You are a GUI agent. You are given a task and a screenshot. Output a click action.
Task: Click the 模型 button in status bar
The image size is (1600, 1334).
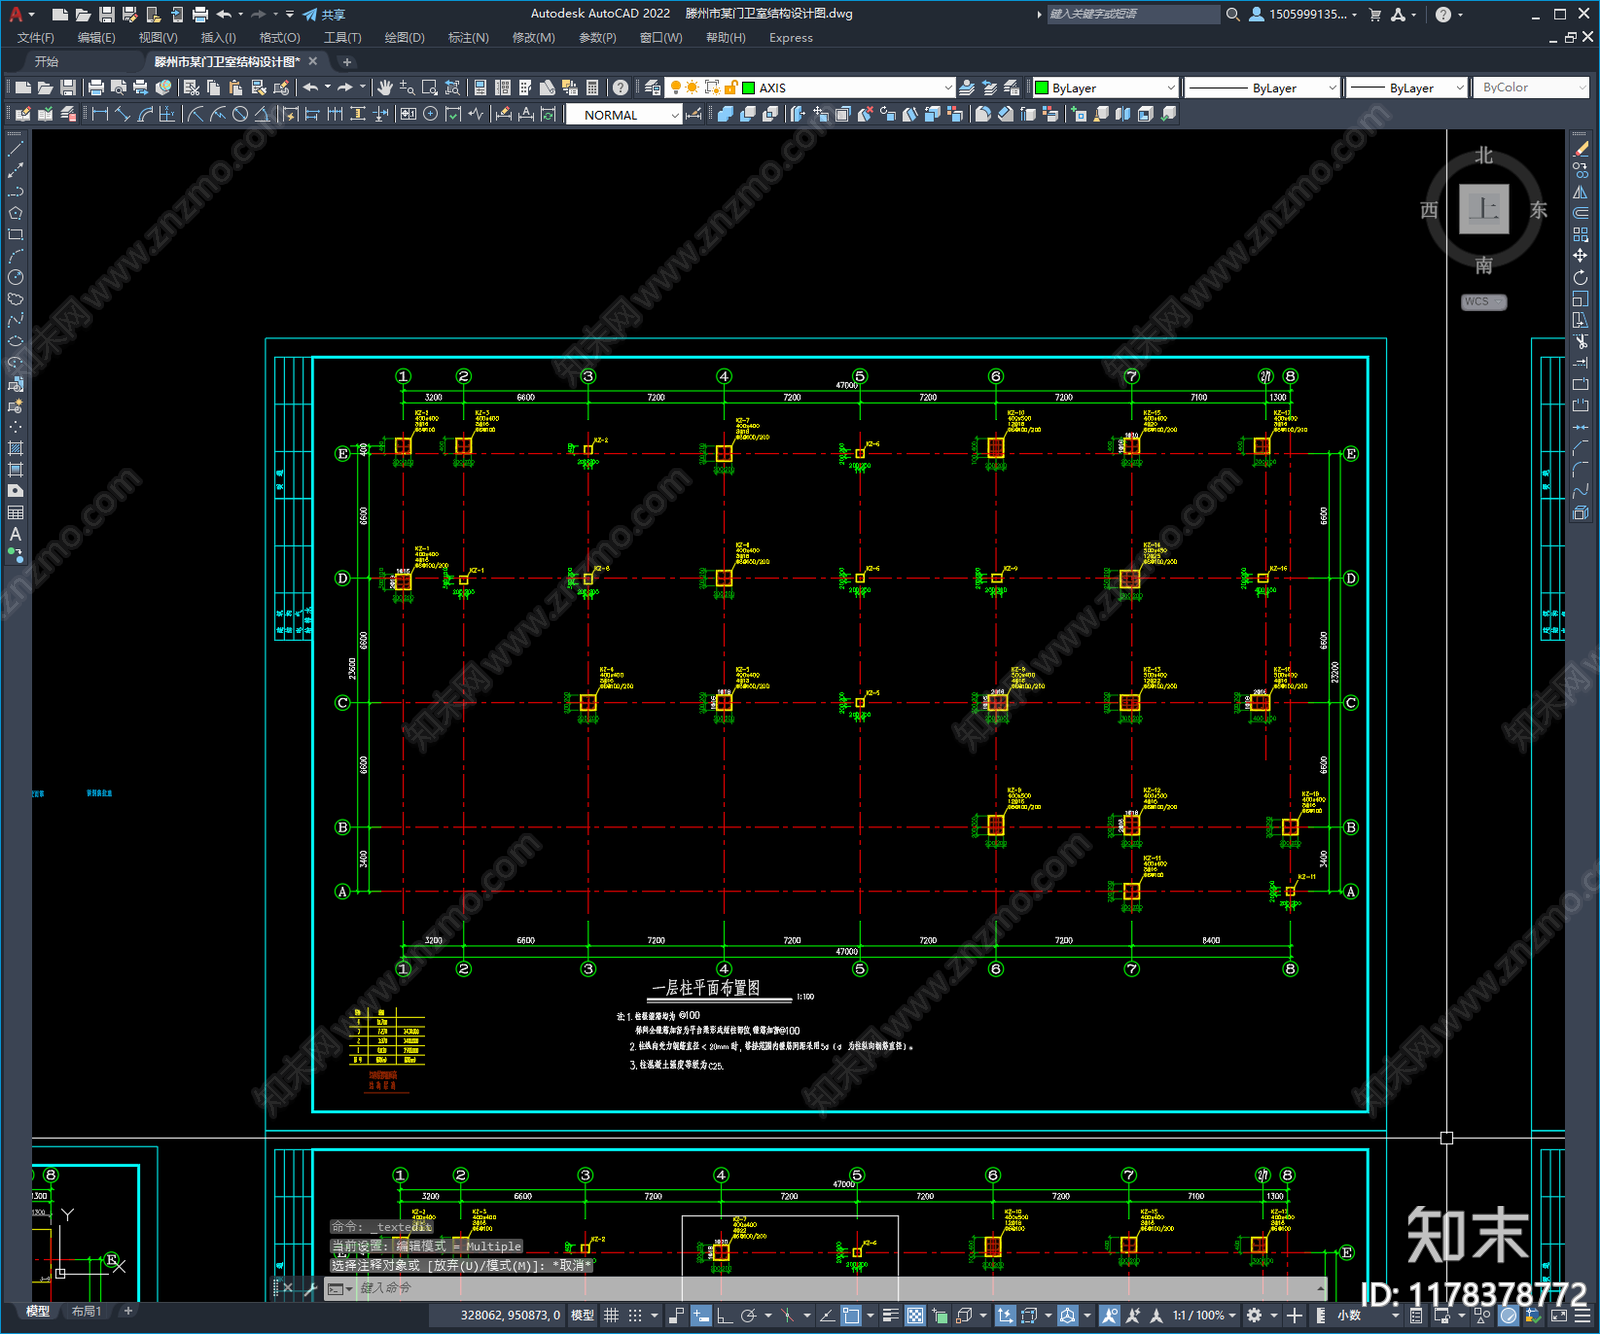582,1315
